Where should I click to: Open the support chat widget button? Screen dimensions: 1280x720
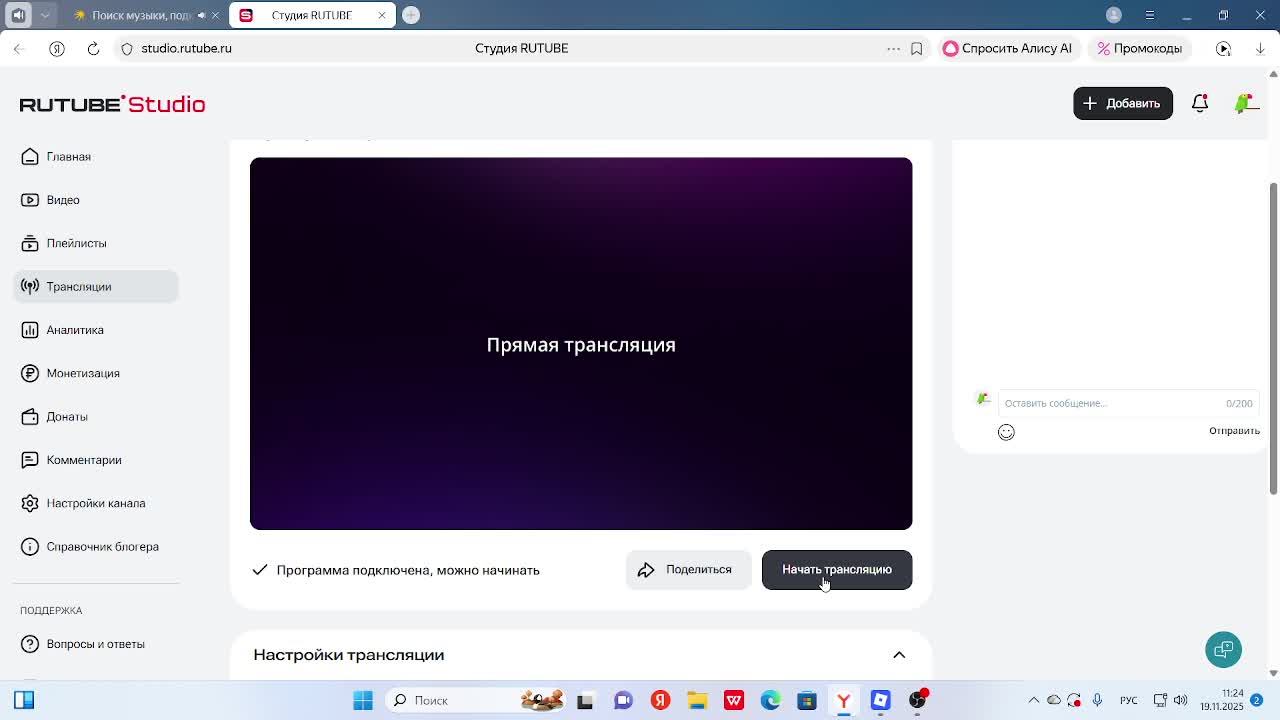point(1223,649)
